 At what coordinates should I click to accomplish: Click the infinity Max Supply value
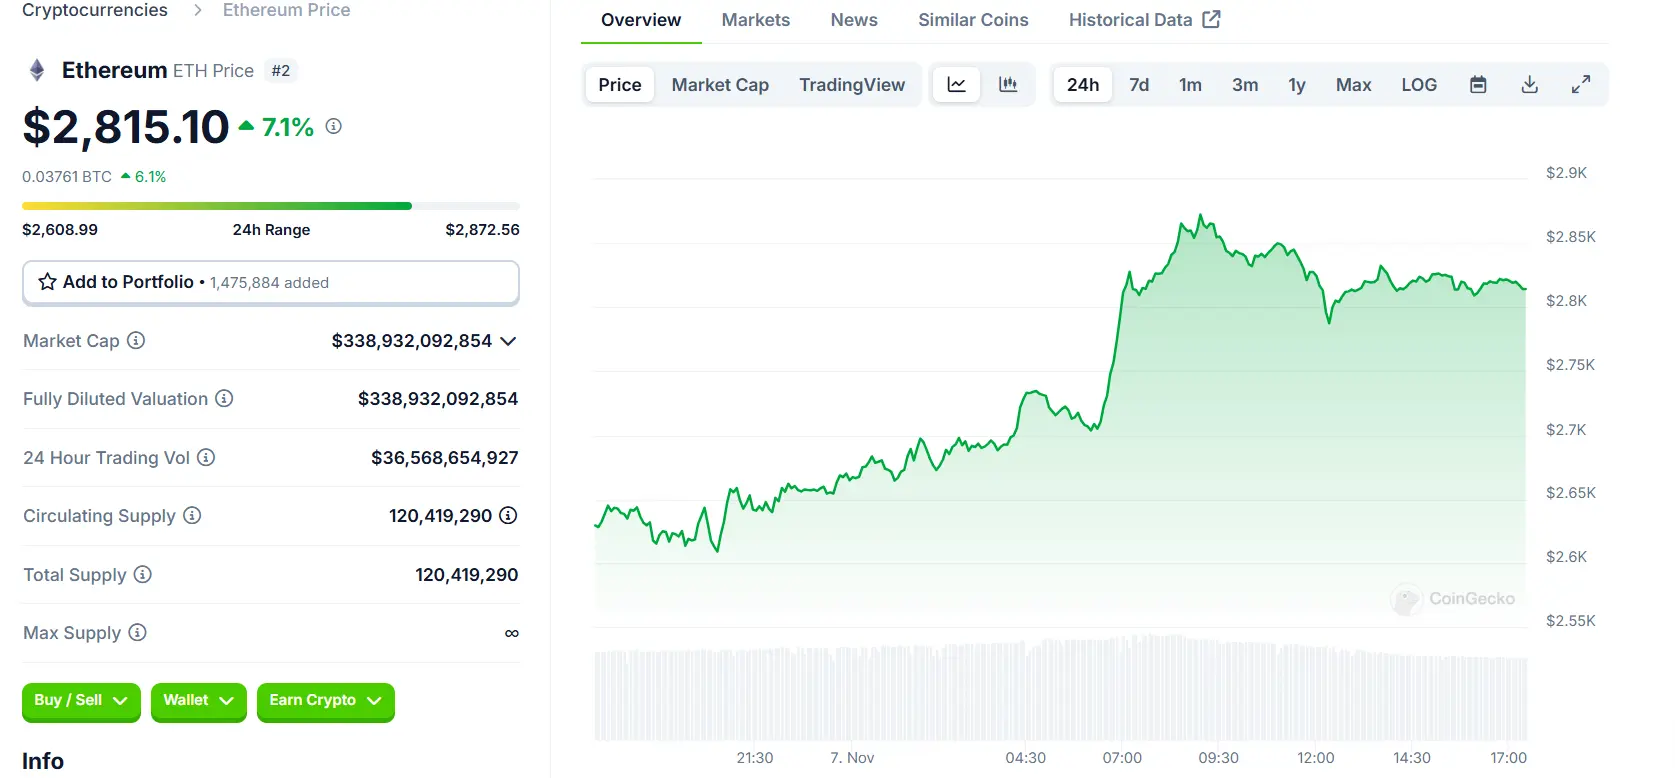tap(512, 633)
